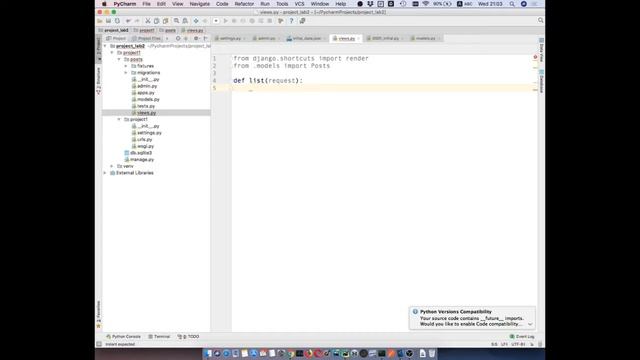640x360 pixels.
Task: Click the Paste icon in toolbar
Action: pyautogui.click(x=165, y=21)
